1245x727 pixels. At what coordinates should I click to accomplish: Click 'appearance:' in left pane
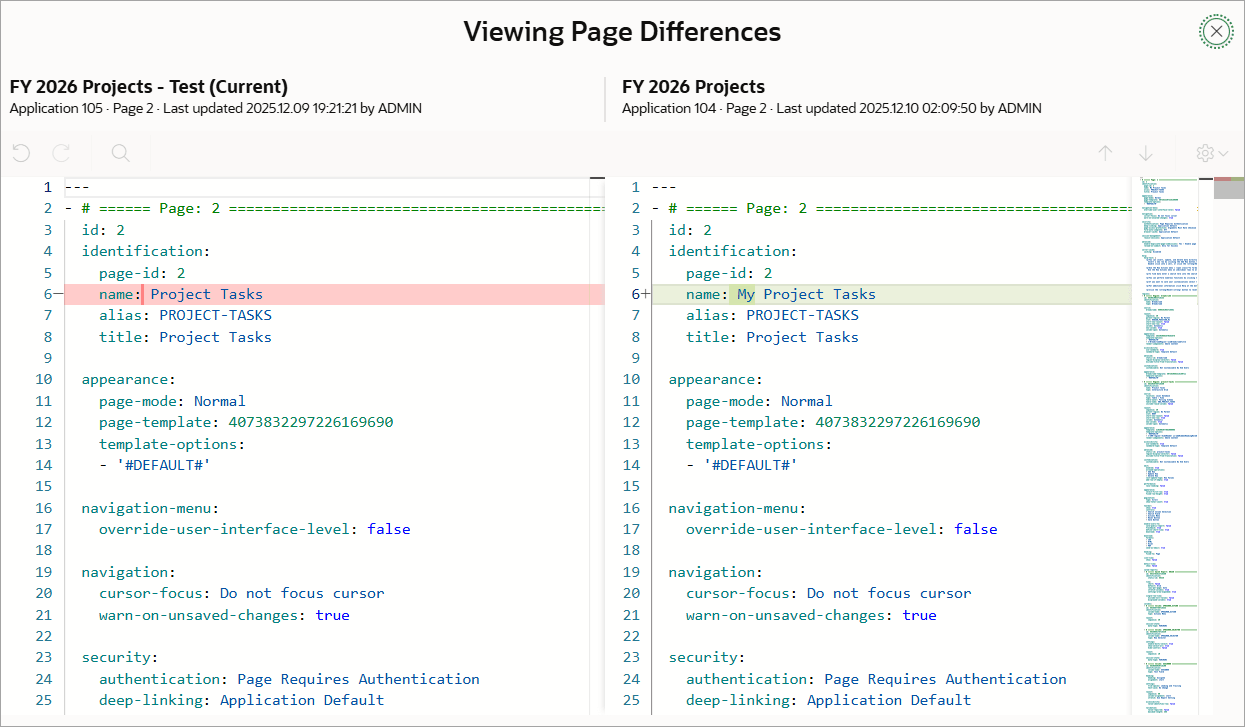pyautogui.click(x=128, y=379)
